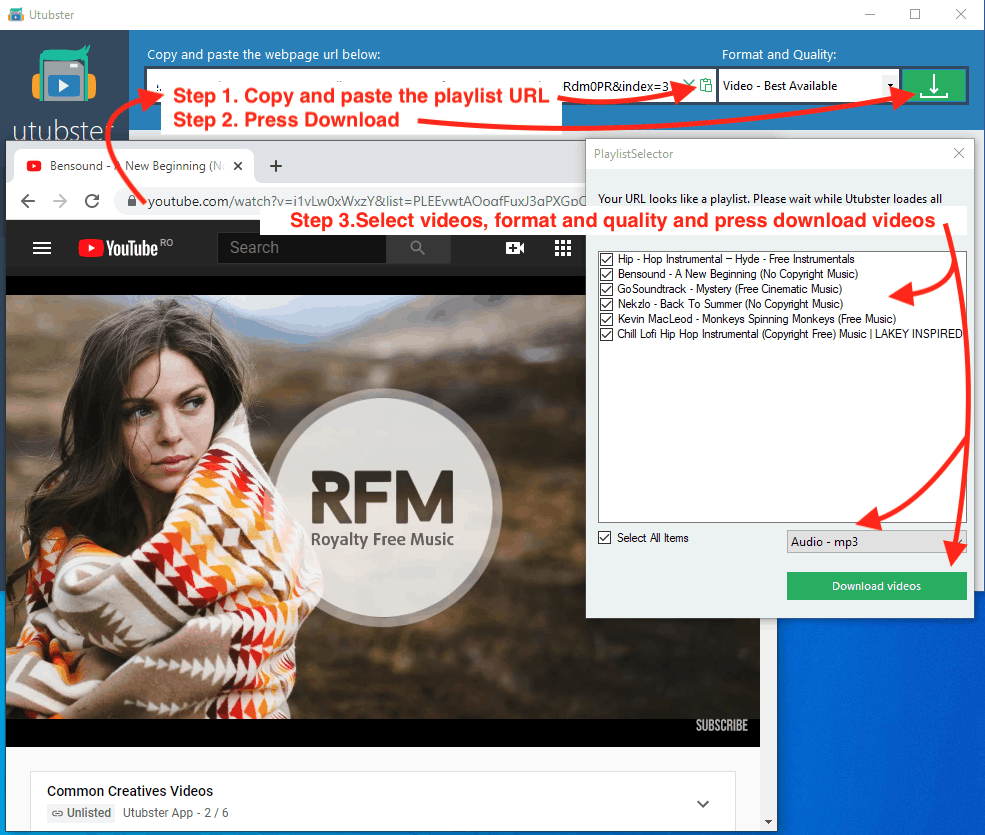Expand the Common Creatives Videos playlist chevron
This screenshot has height=835, width=985.
(703, 804)
